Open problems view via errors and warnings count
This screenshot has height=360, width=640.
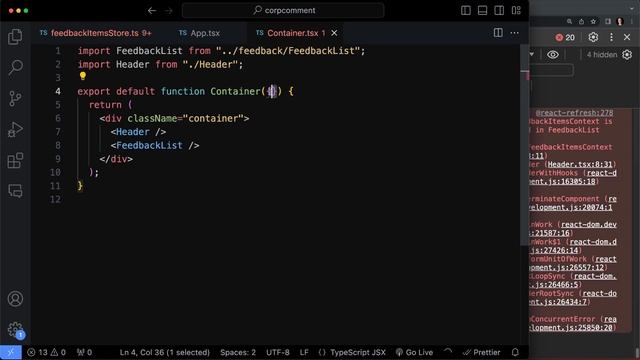[46, 352]
